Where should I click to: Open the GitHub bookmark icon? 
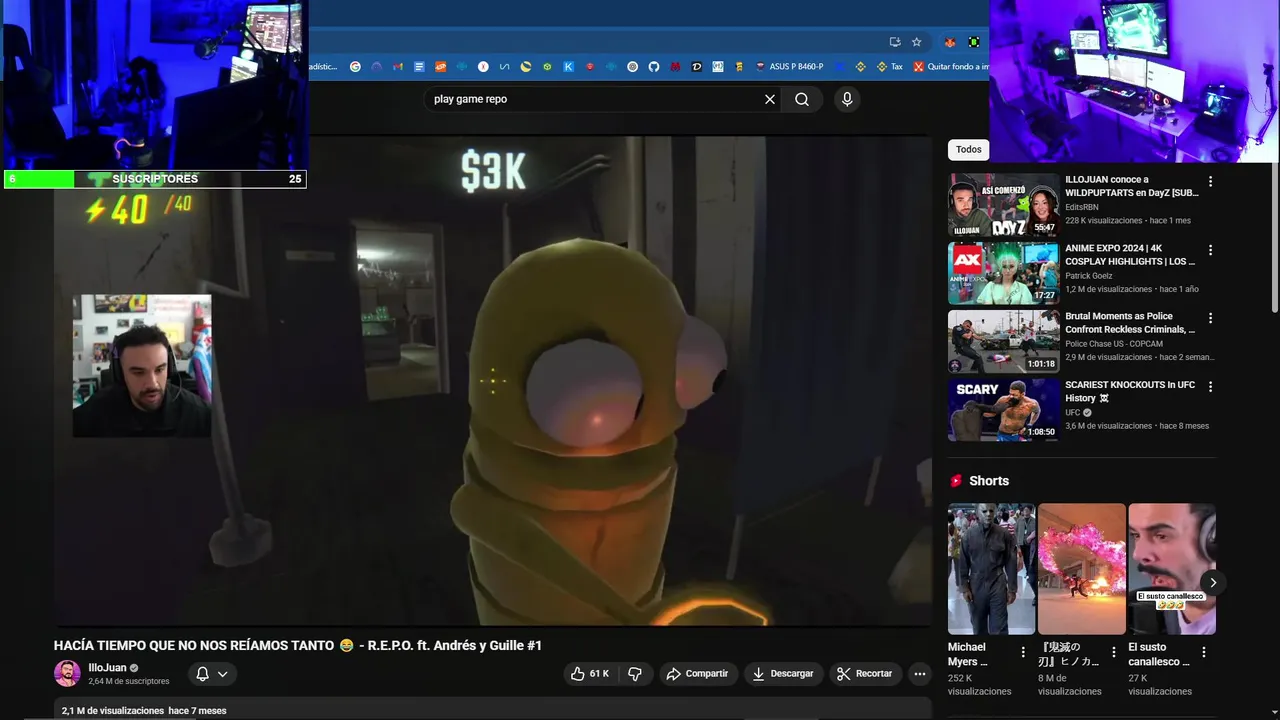tap(654, 67)
